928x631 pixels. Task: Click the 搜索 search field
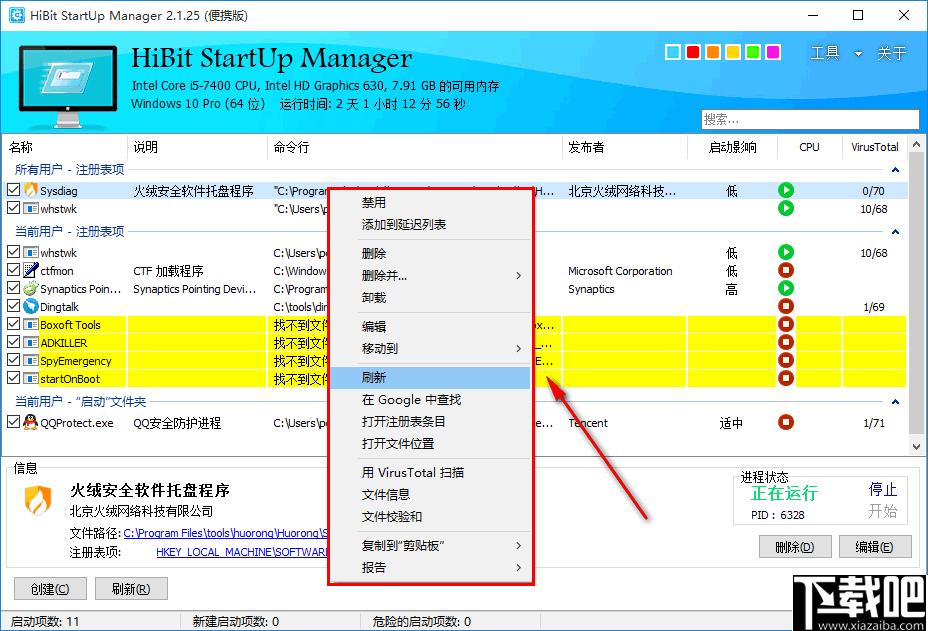pos(810,119)
